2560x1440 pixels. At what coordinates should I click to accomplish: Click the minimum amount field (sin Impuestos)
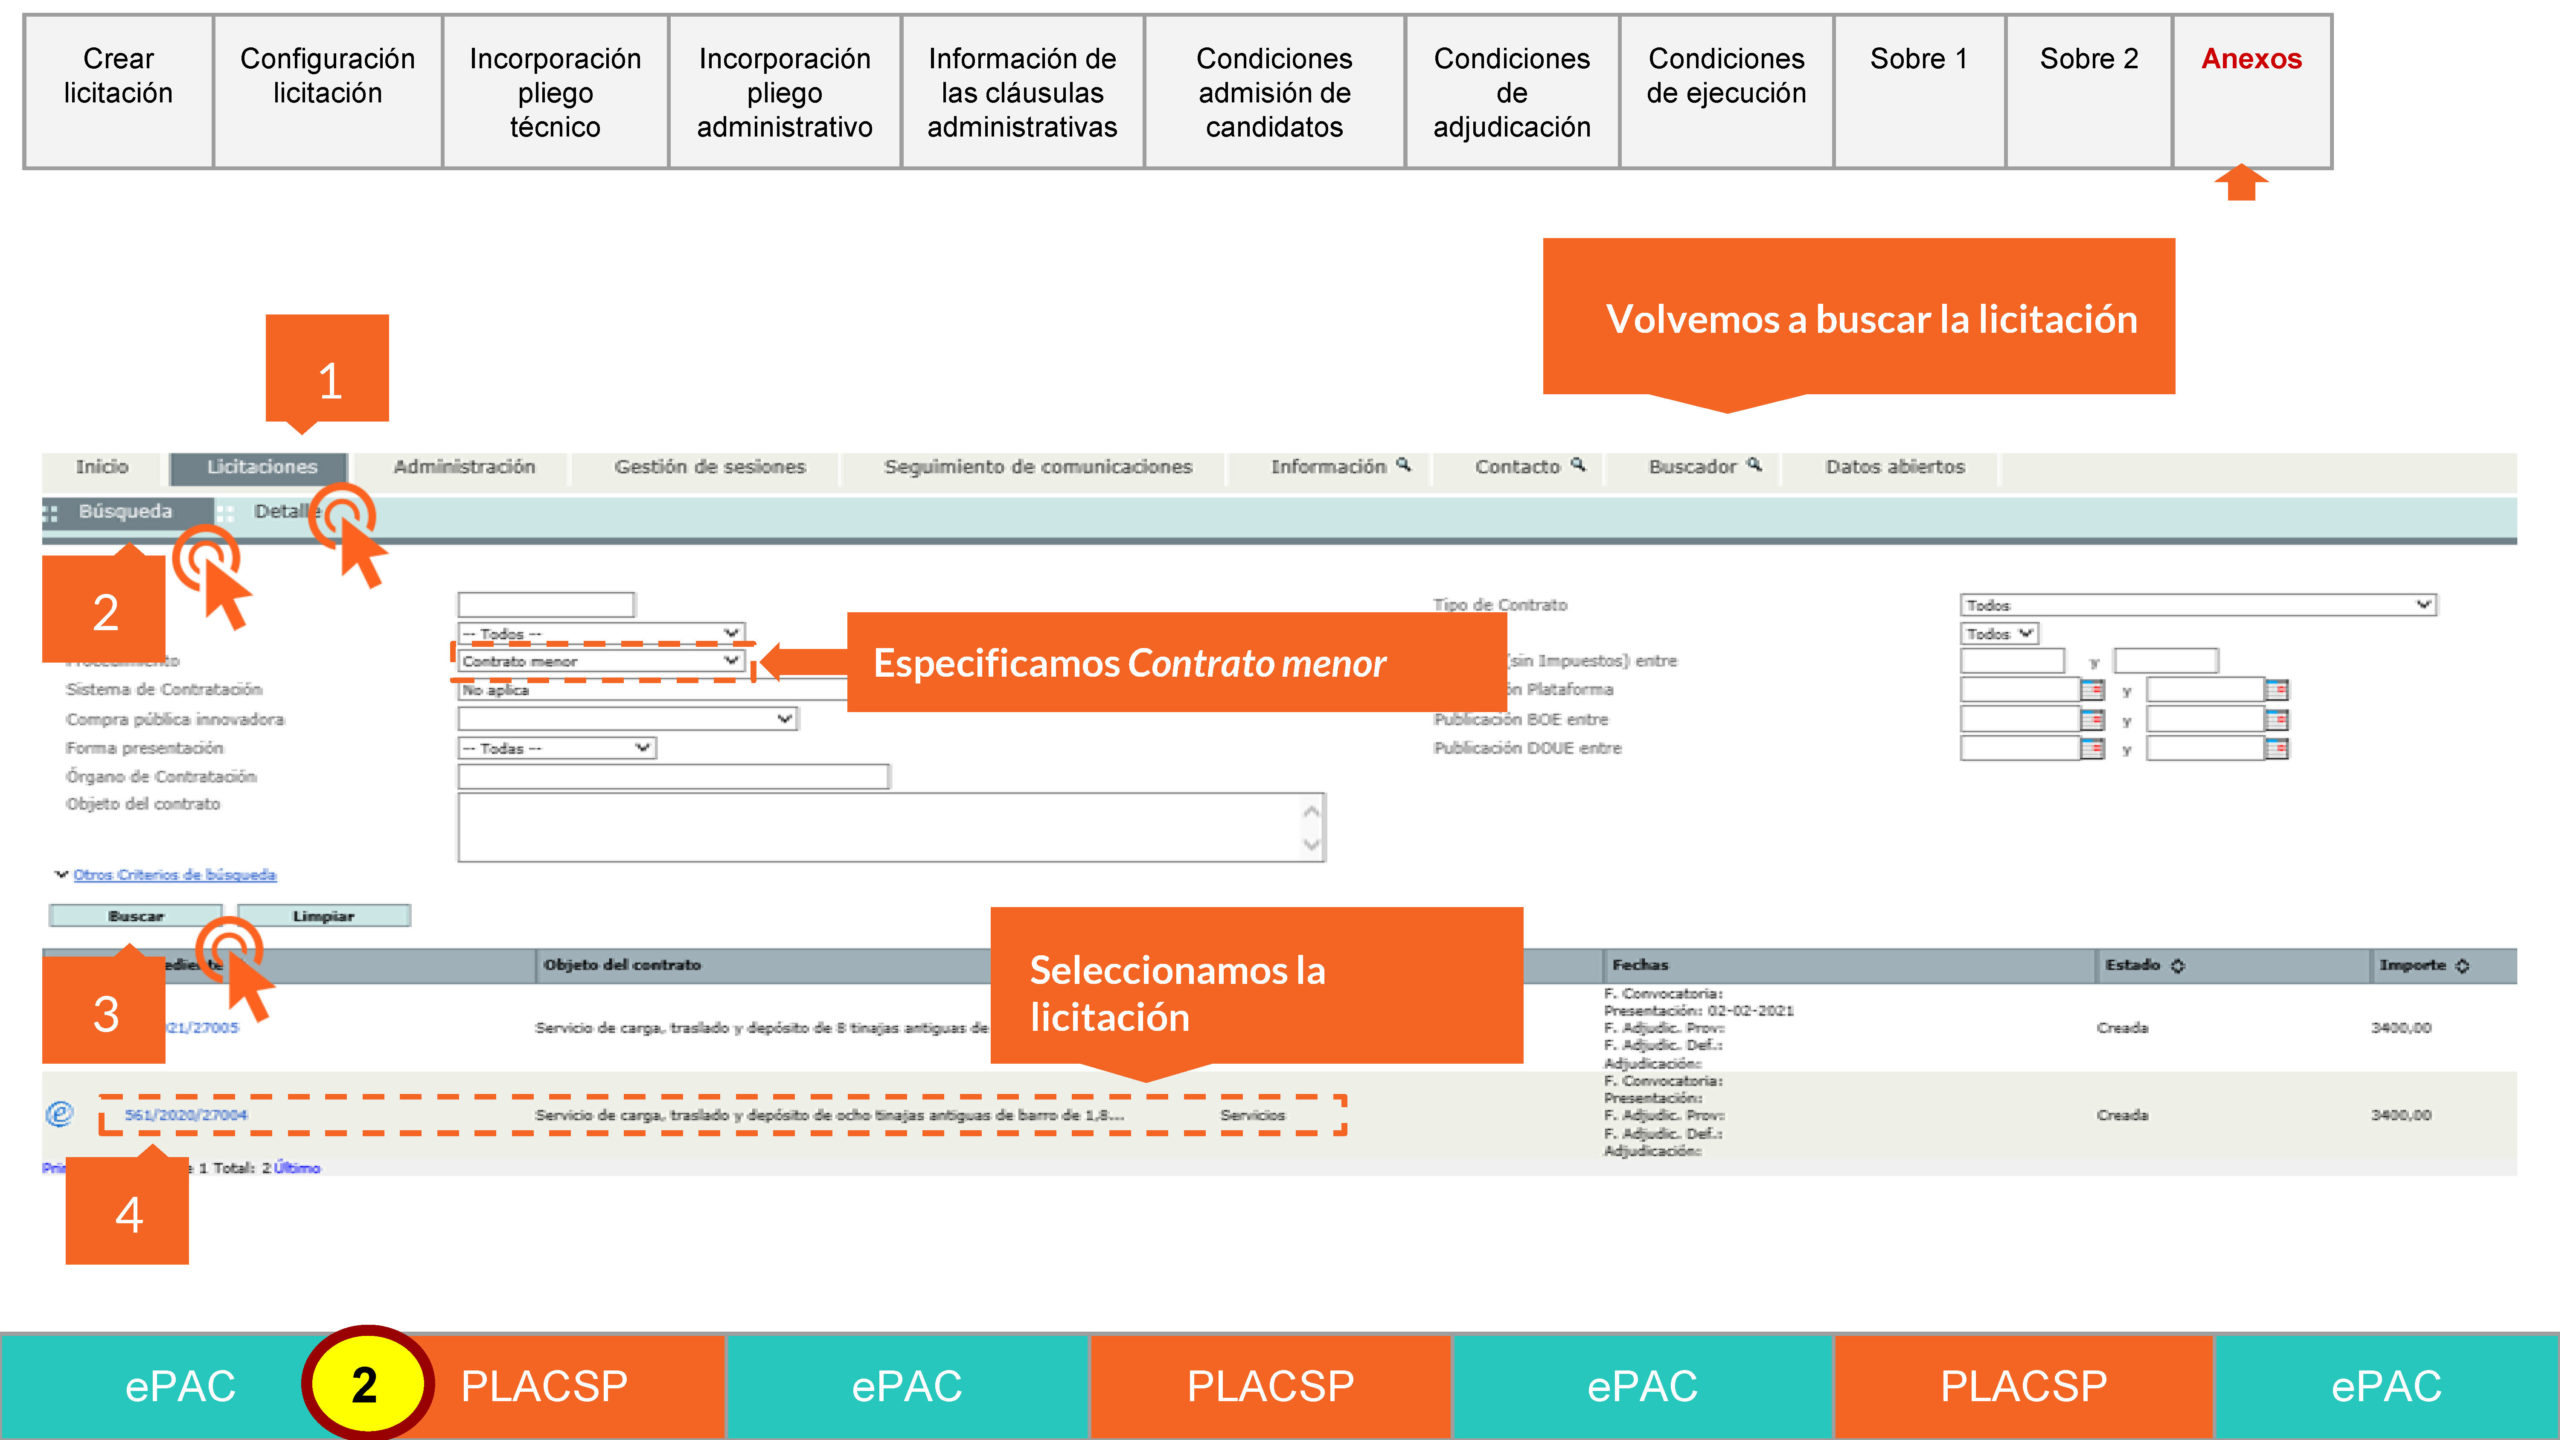pos(2012,661)
